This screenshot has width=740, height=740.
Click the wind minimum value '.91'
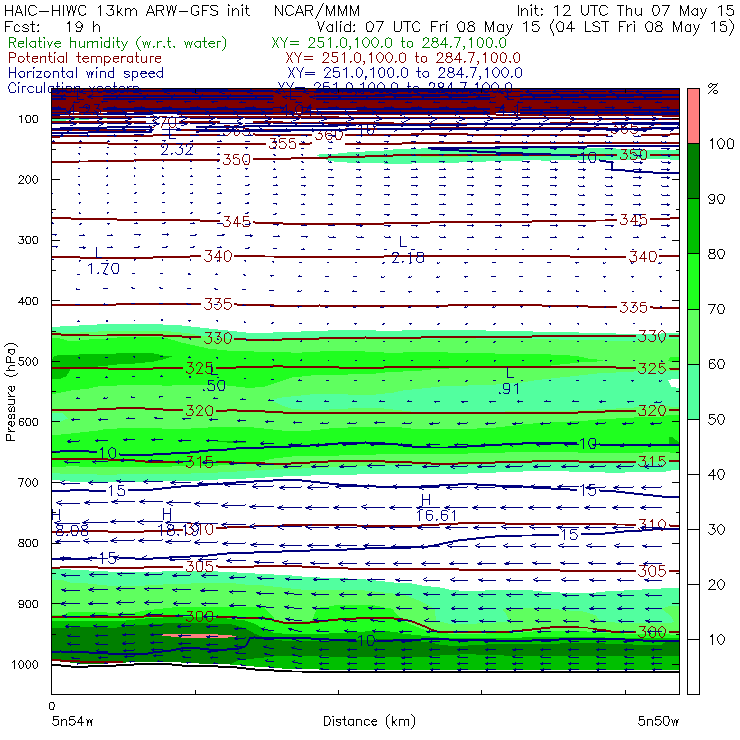tap(509, 389)
